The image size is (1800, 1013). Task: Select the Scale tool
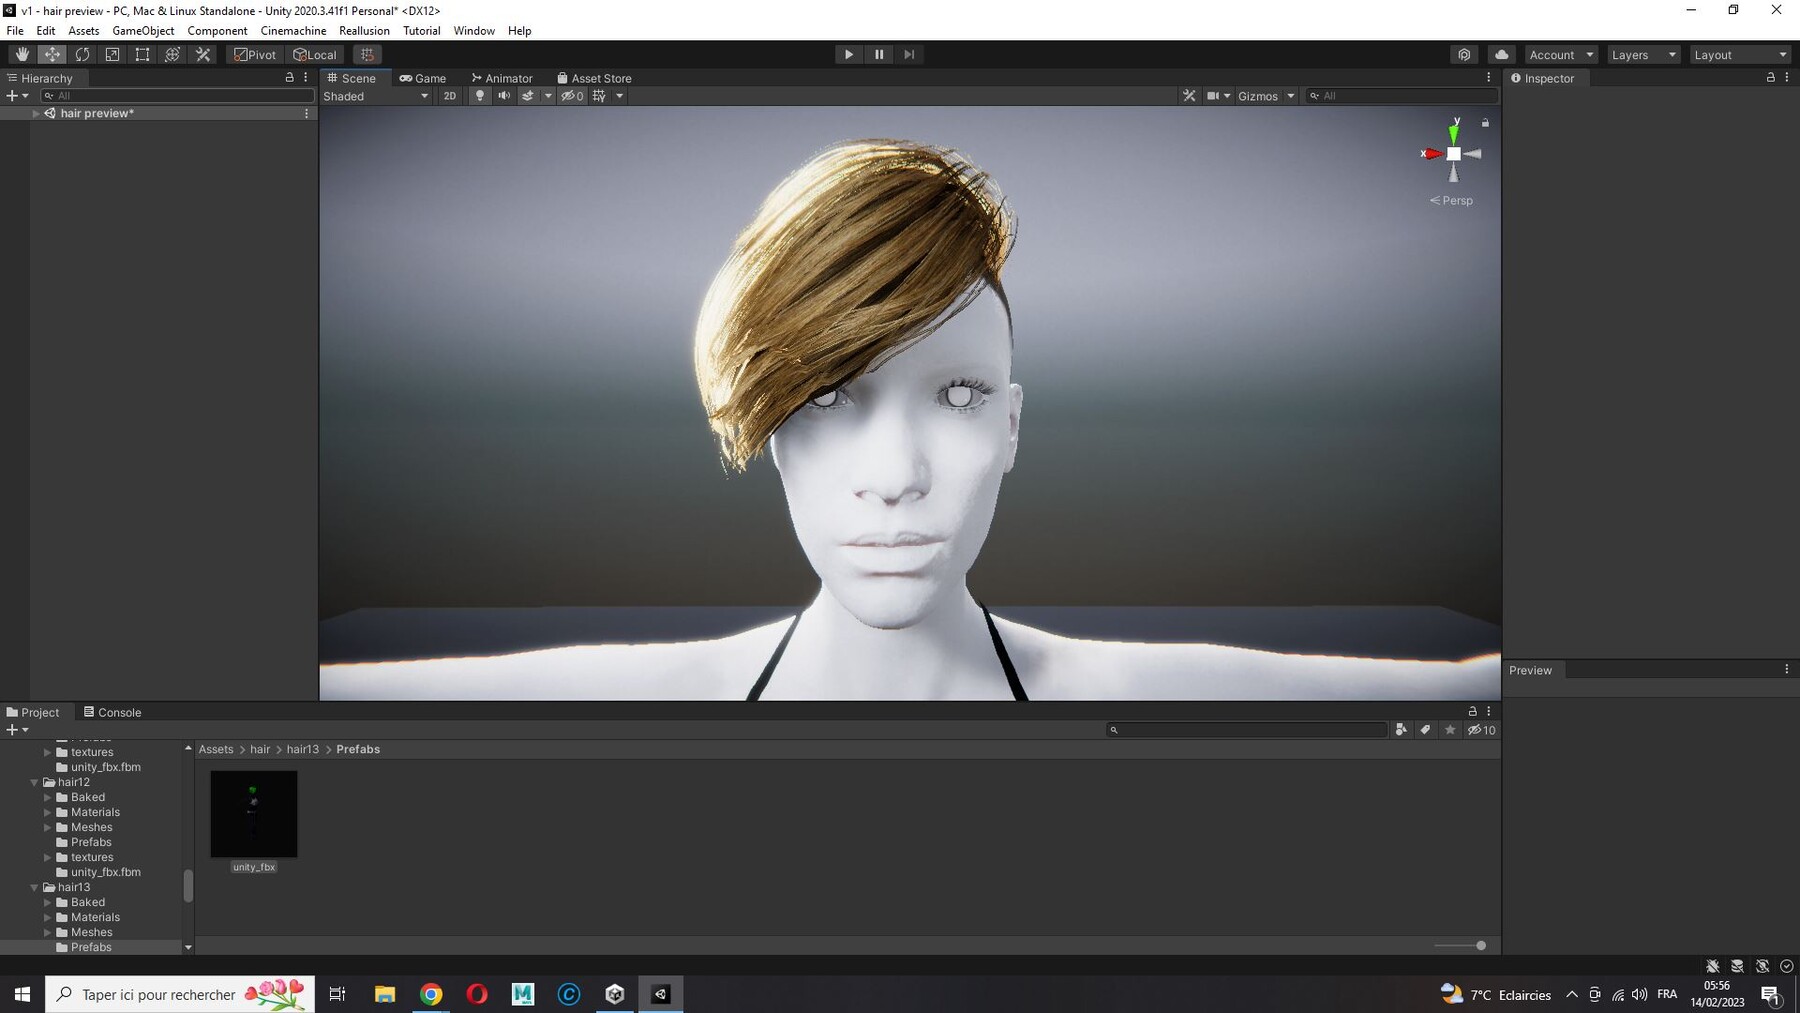(112, 55)
